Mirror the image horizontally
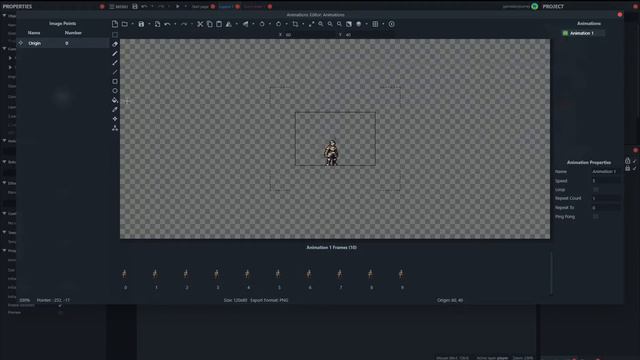The width and height of the screenshot is (640, 360). click(x=229, y=24)
